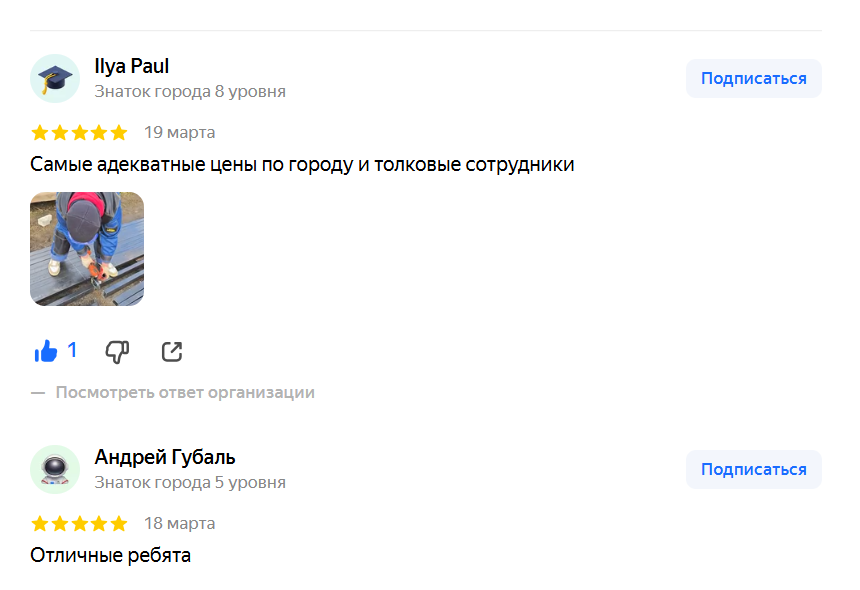Subscribe to Ilya Paul

(x=753, y=79)
